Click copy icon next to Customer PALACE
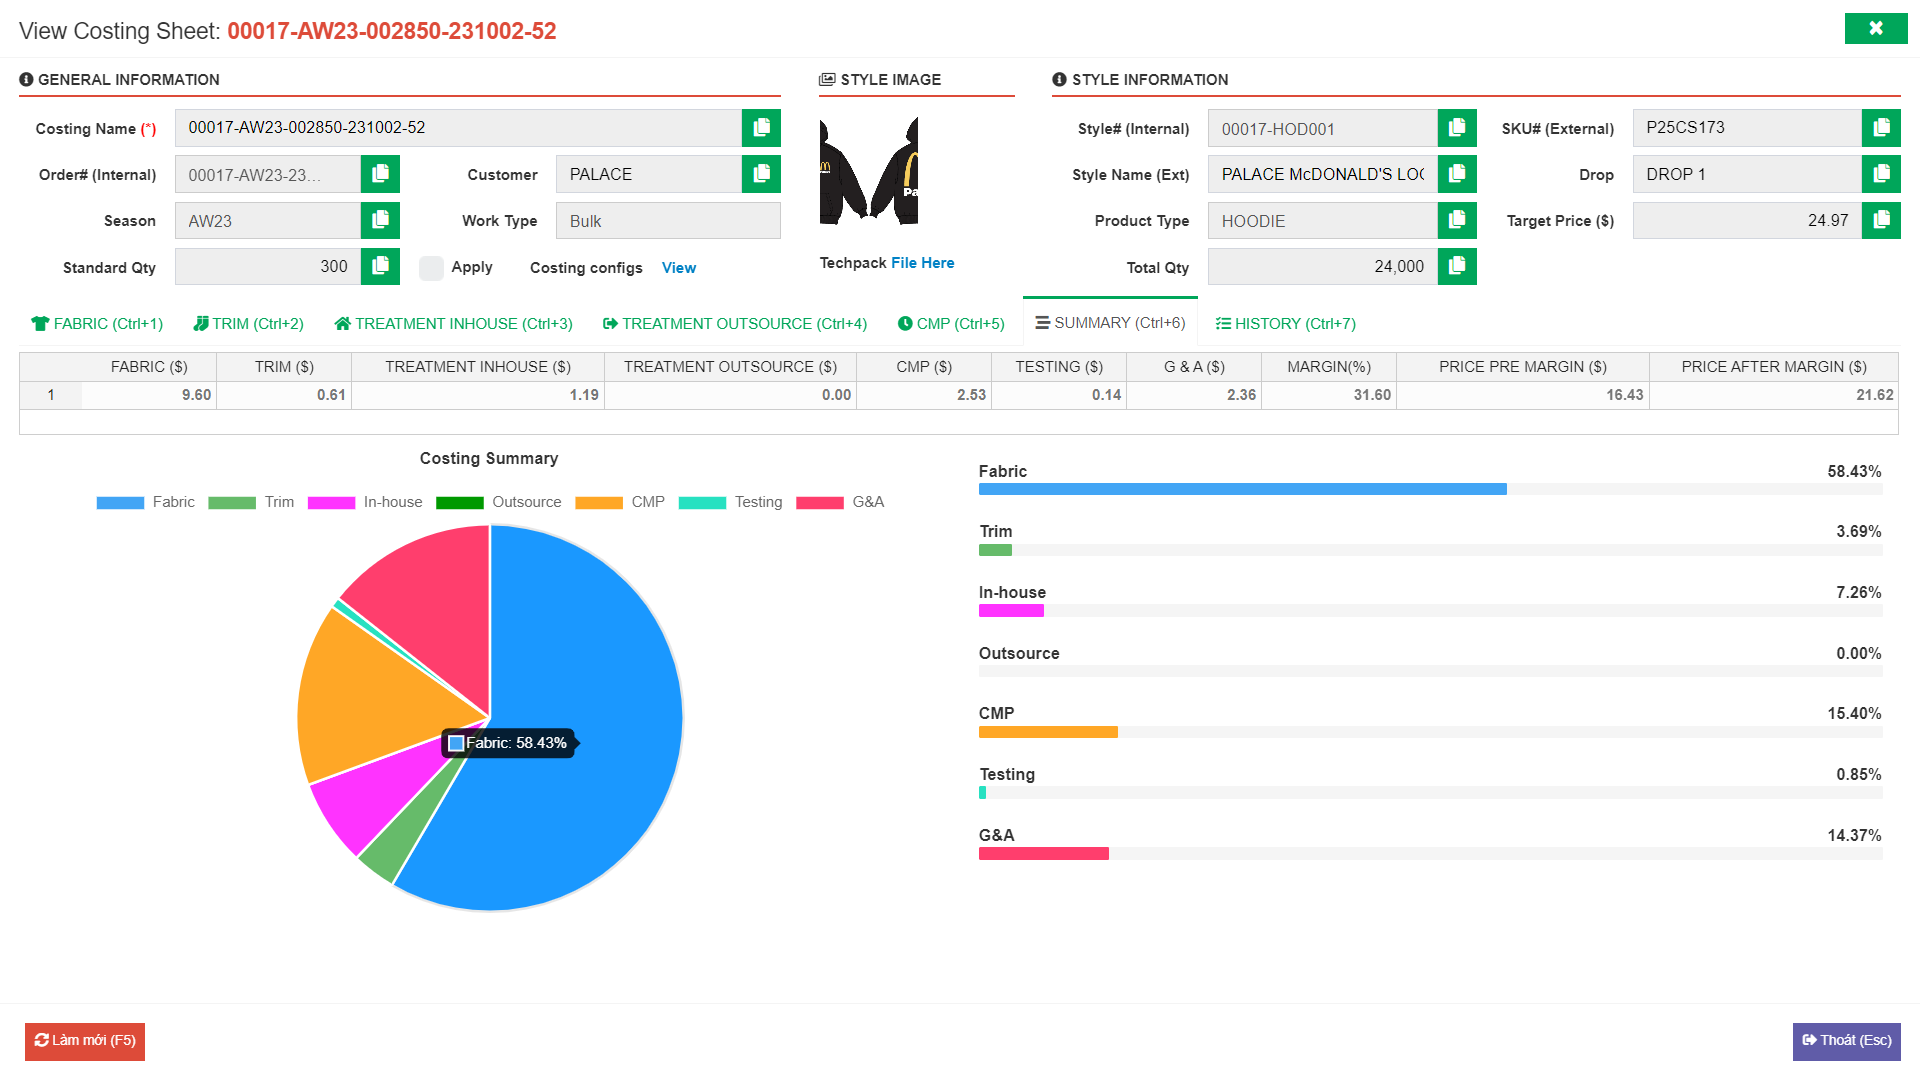1920x1080 pixels. click(x=761, y=174)
